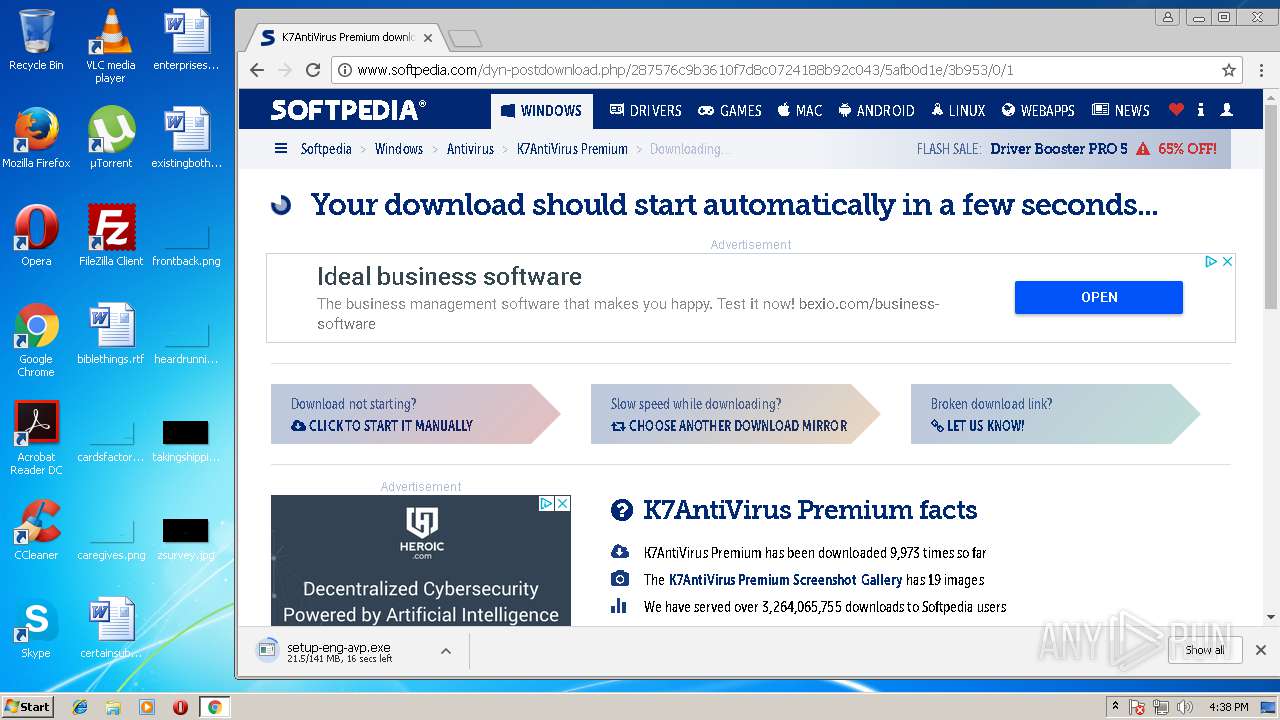Click the Antivirus breadcrumb link
1280x720 pixels.
tap(470, 148)
